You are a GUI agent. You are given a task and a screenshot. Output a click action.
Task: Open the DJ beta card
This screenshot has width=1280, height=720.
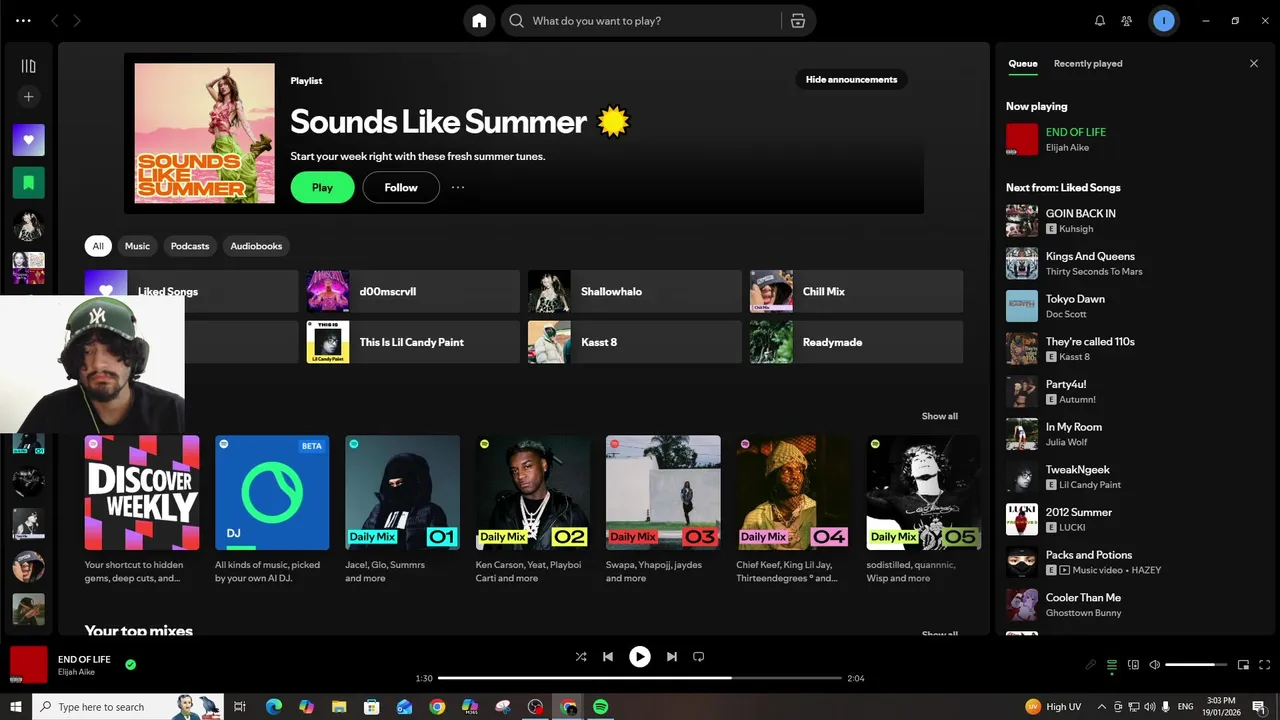coord(272,510)
